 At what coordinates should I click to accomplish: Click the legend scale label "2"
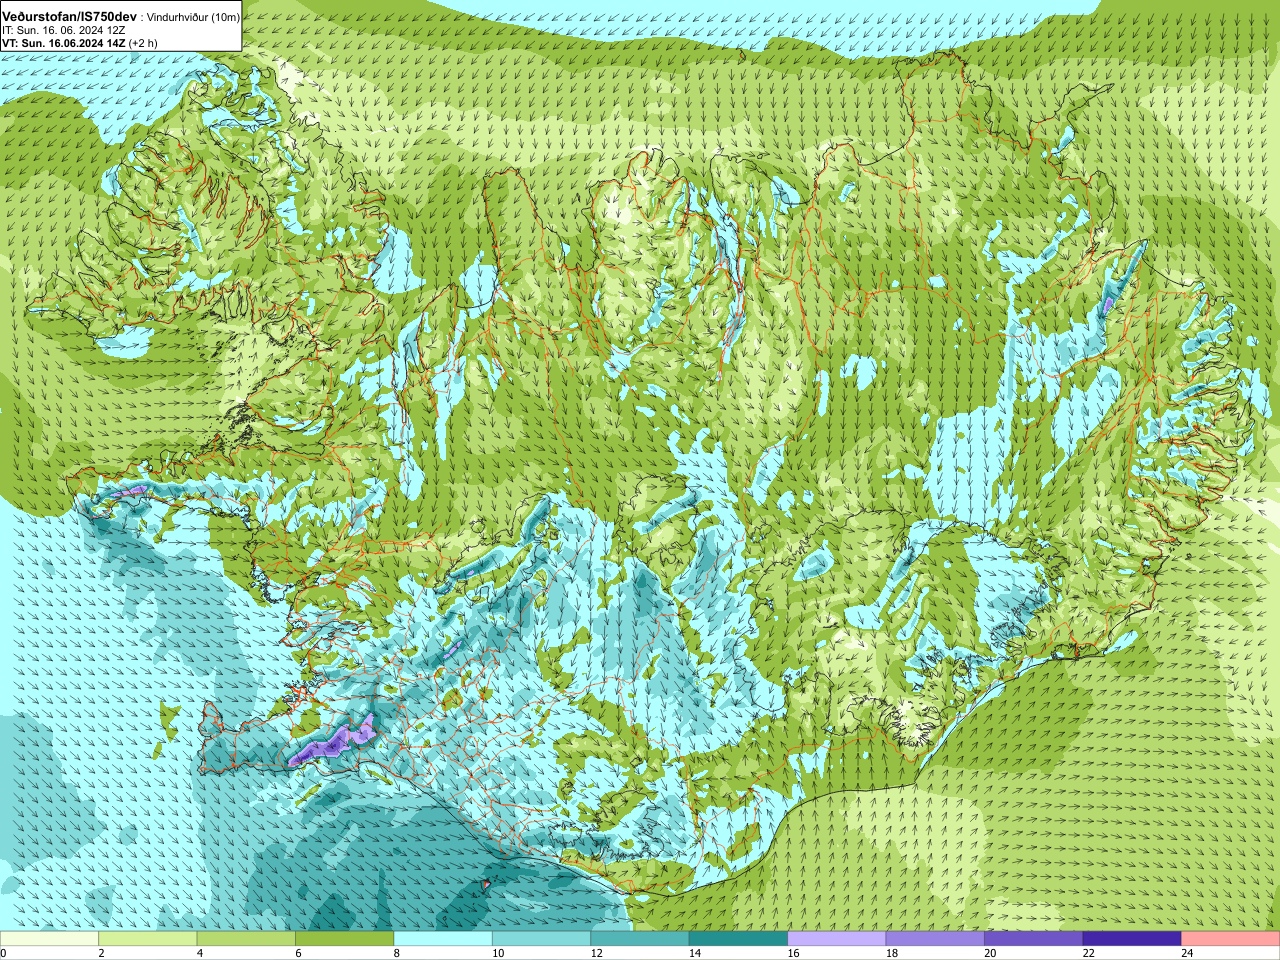pyautogui.click(x=101, y=953)
